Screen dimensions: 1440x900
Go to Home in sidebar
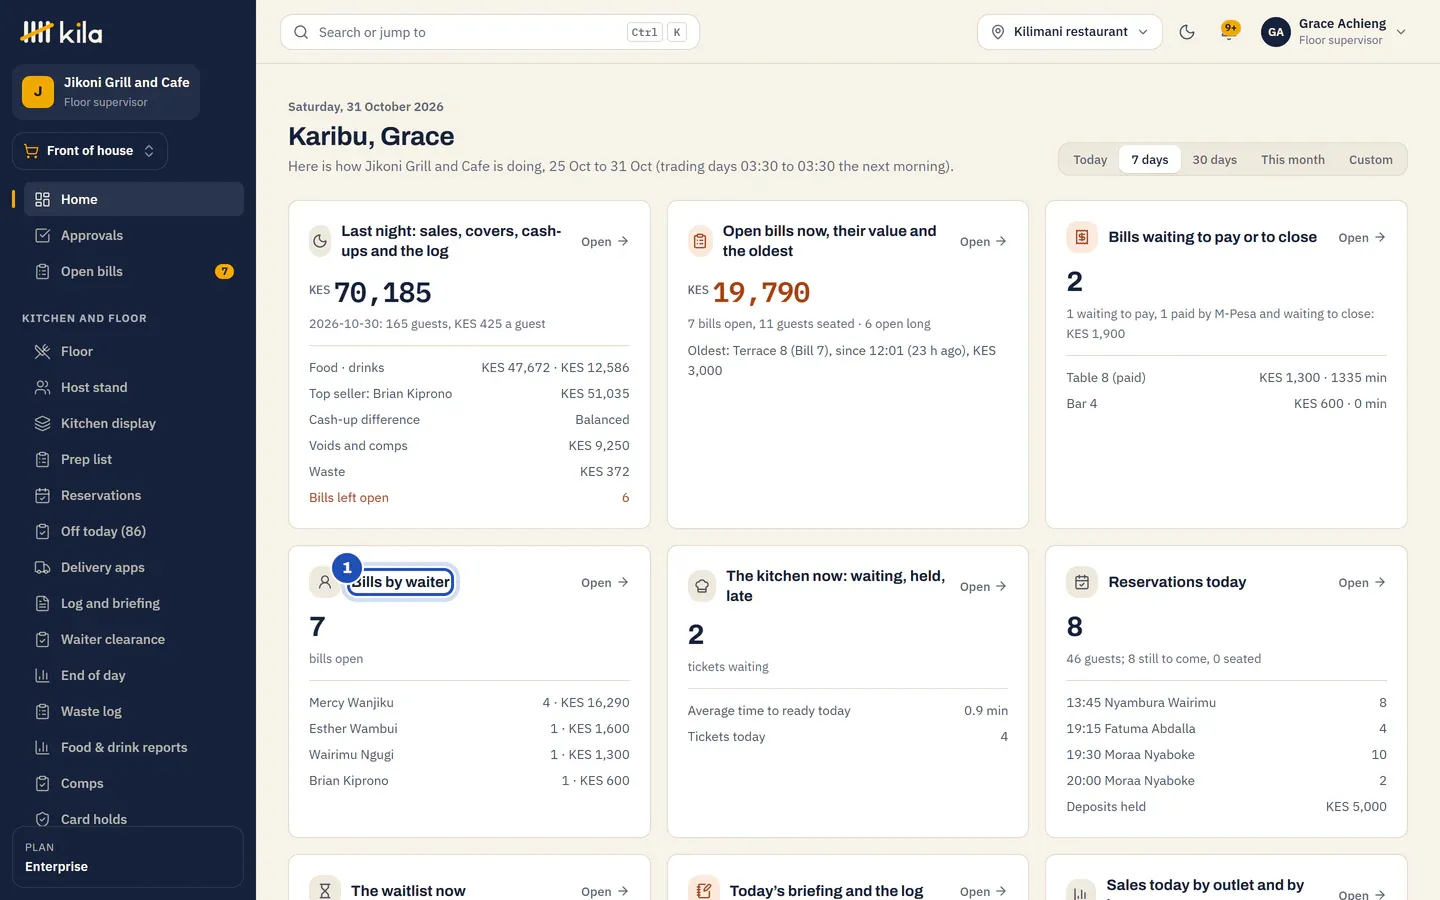(134, 199)
